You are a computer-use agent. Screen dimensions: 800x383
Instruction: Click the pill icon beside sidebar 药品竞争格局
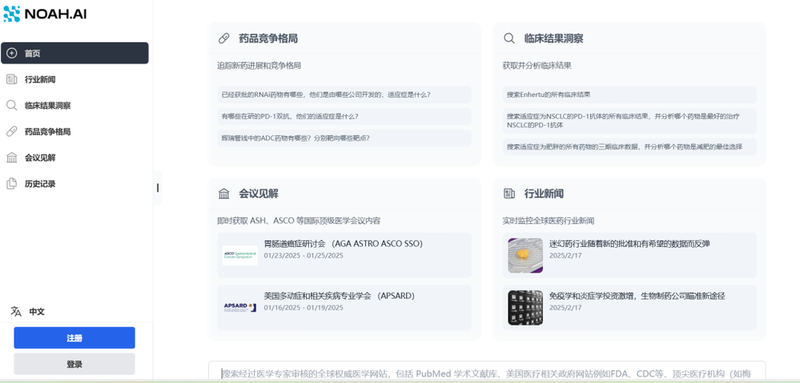click(x=11, y=132)
